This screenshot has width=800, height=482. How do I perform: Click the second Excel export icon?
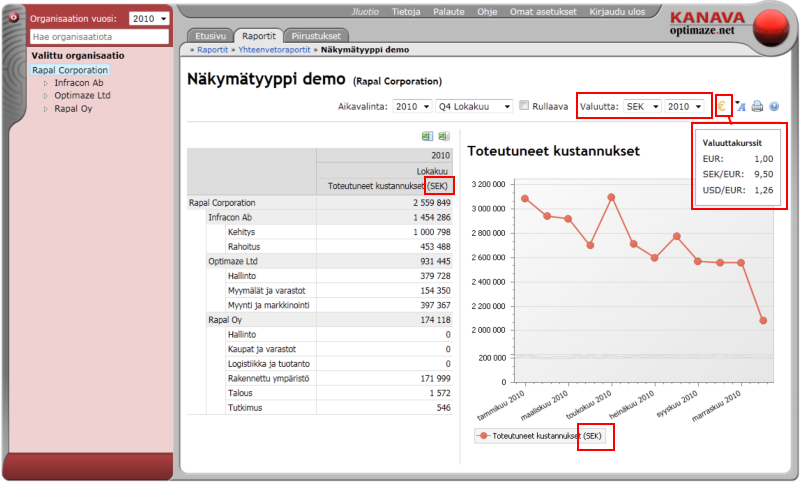click(x=443, y=137)
